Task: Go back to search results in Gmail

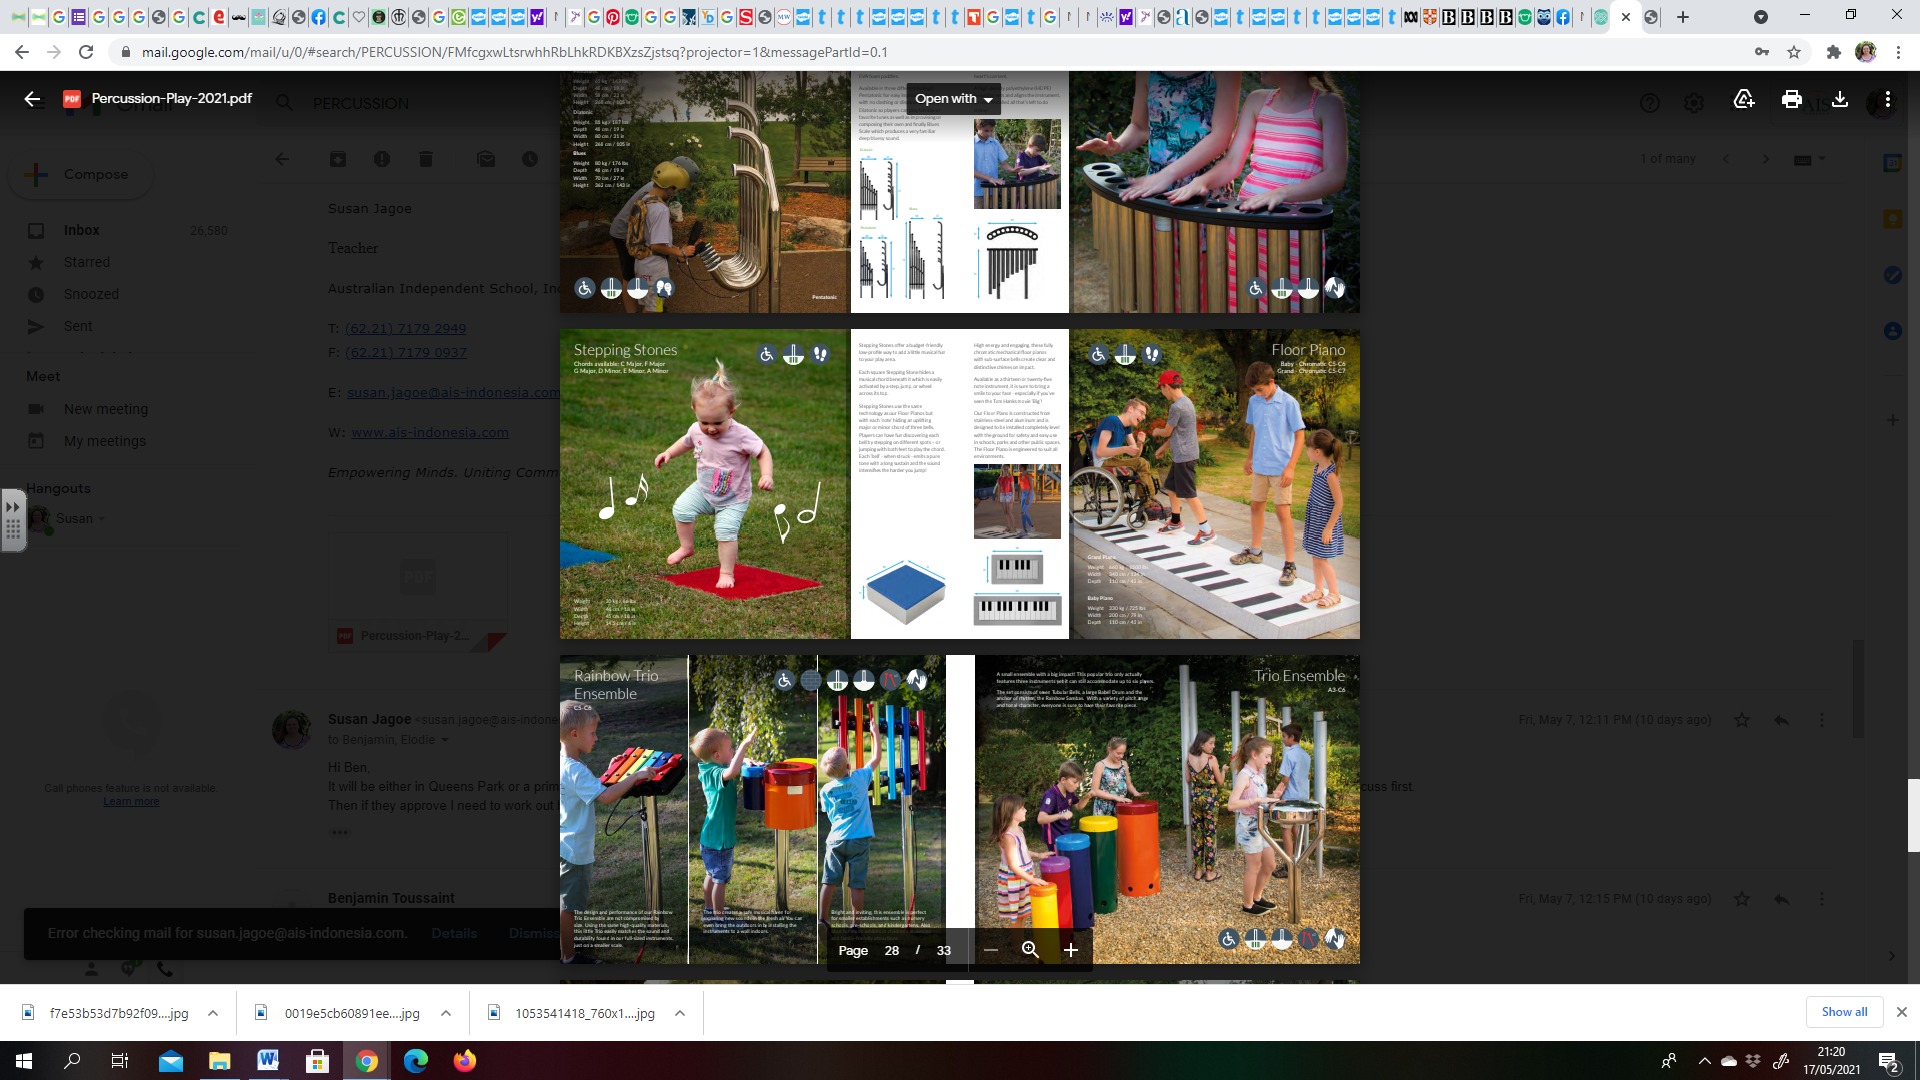Action: 283,159
